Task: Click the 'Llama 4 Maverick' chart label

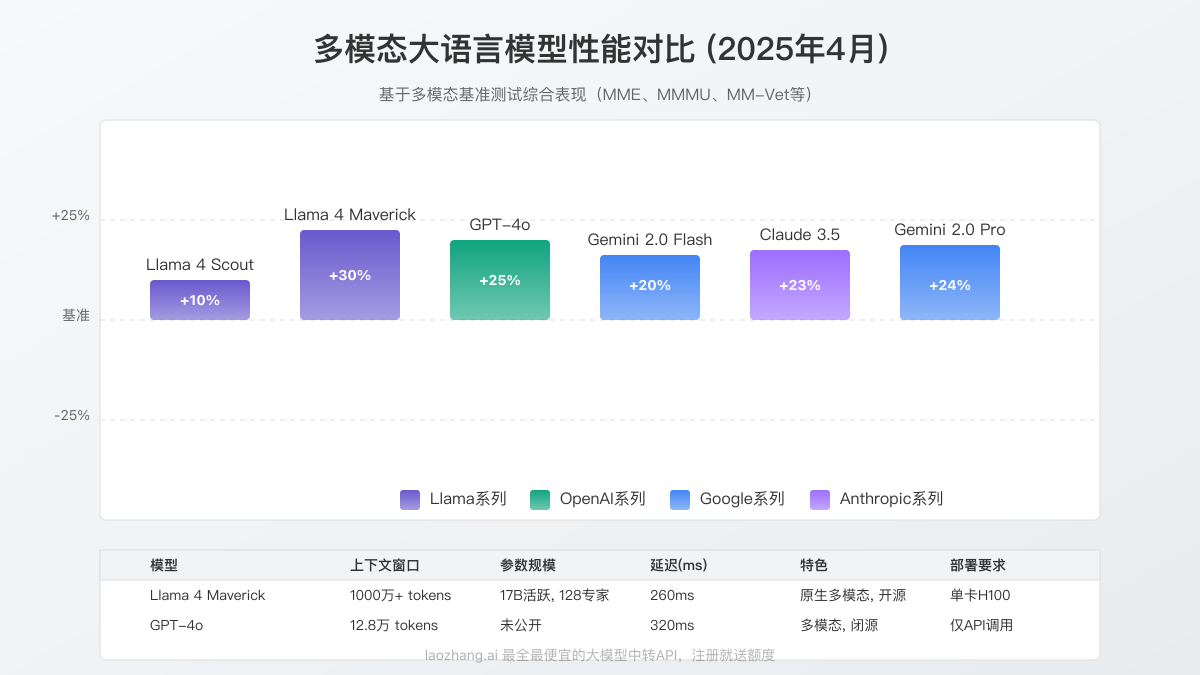Action: point(350,215)
